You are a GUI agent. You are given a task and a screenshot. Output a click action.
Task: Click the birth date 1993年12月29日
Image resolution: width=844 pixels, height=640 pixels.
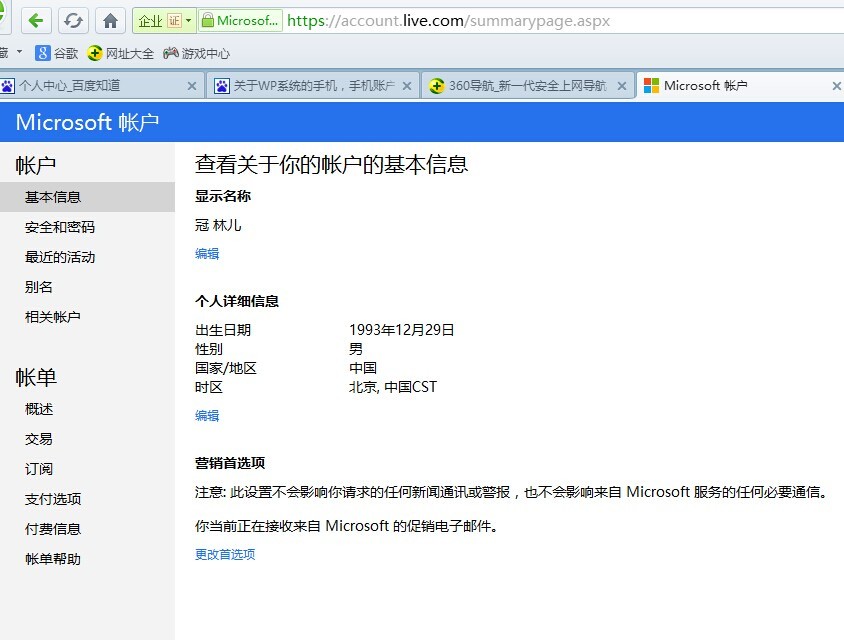(x=402, y=329)
